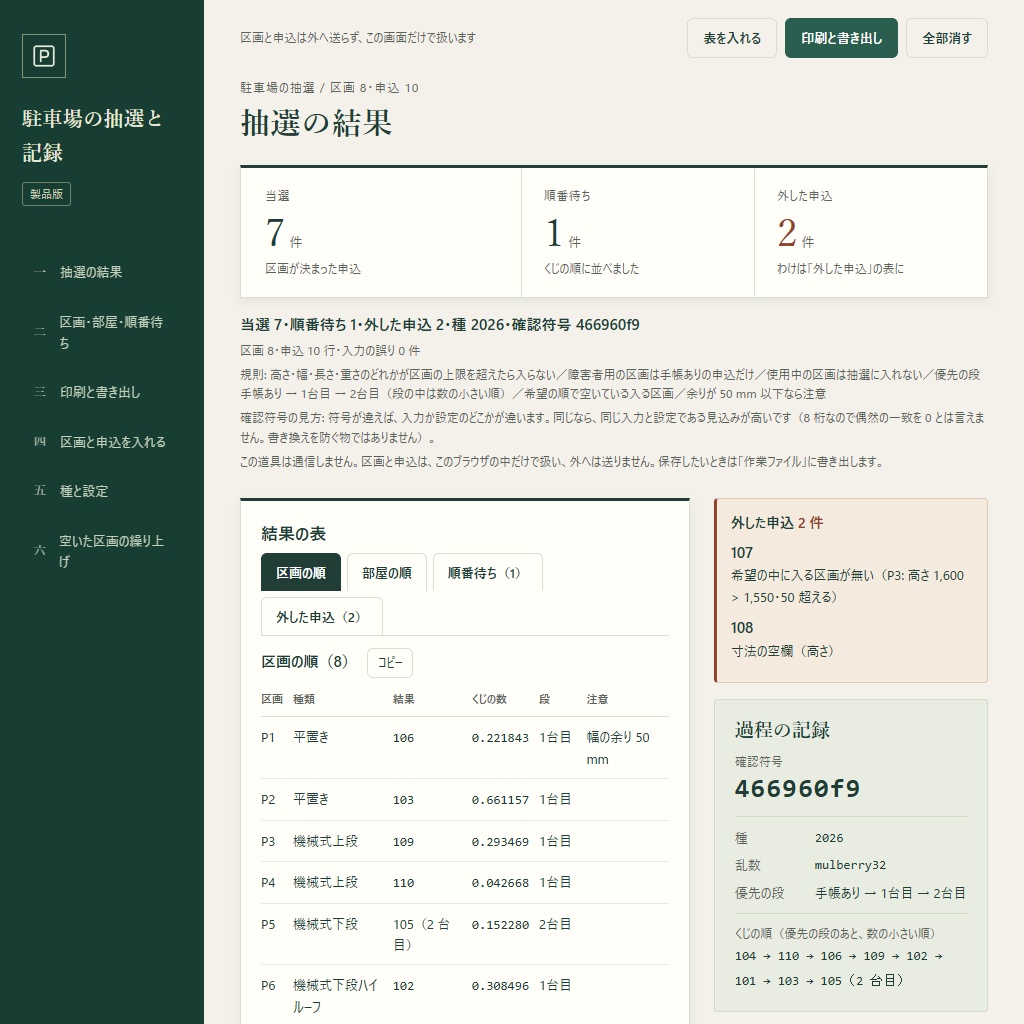Click the 印刷と書き出し button at top
Viewport: 1024px width, 1024px height.
point(841,39)
